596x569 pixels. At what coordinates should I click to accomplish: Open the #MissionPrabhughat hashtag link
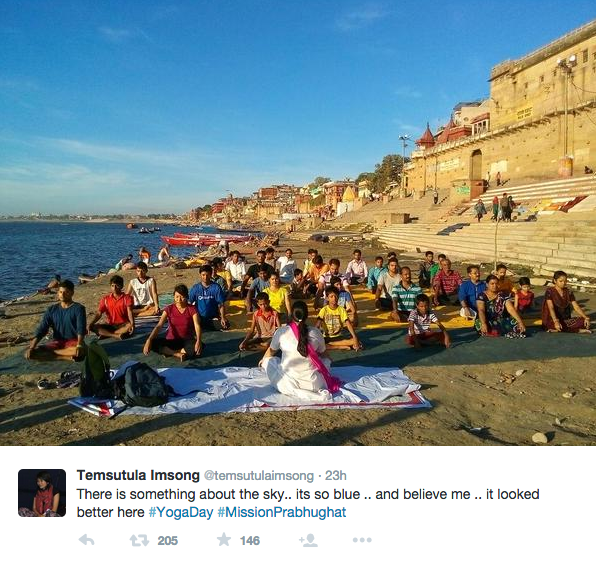pyautogui.click(x=282, y=512)
